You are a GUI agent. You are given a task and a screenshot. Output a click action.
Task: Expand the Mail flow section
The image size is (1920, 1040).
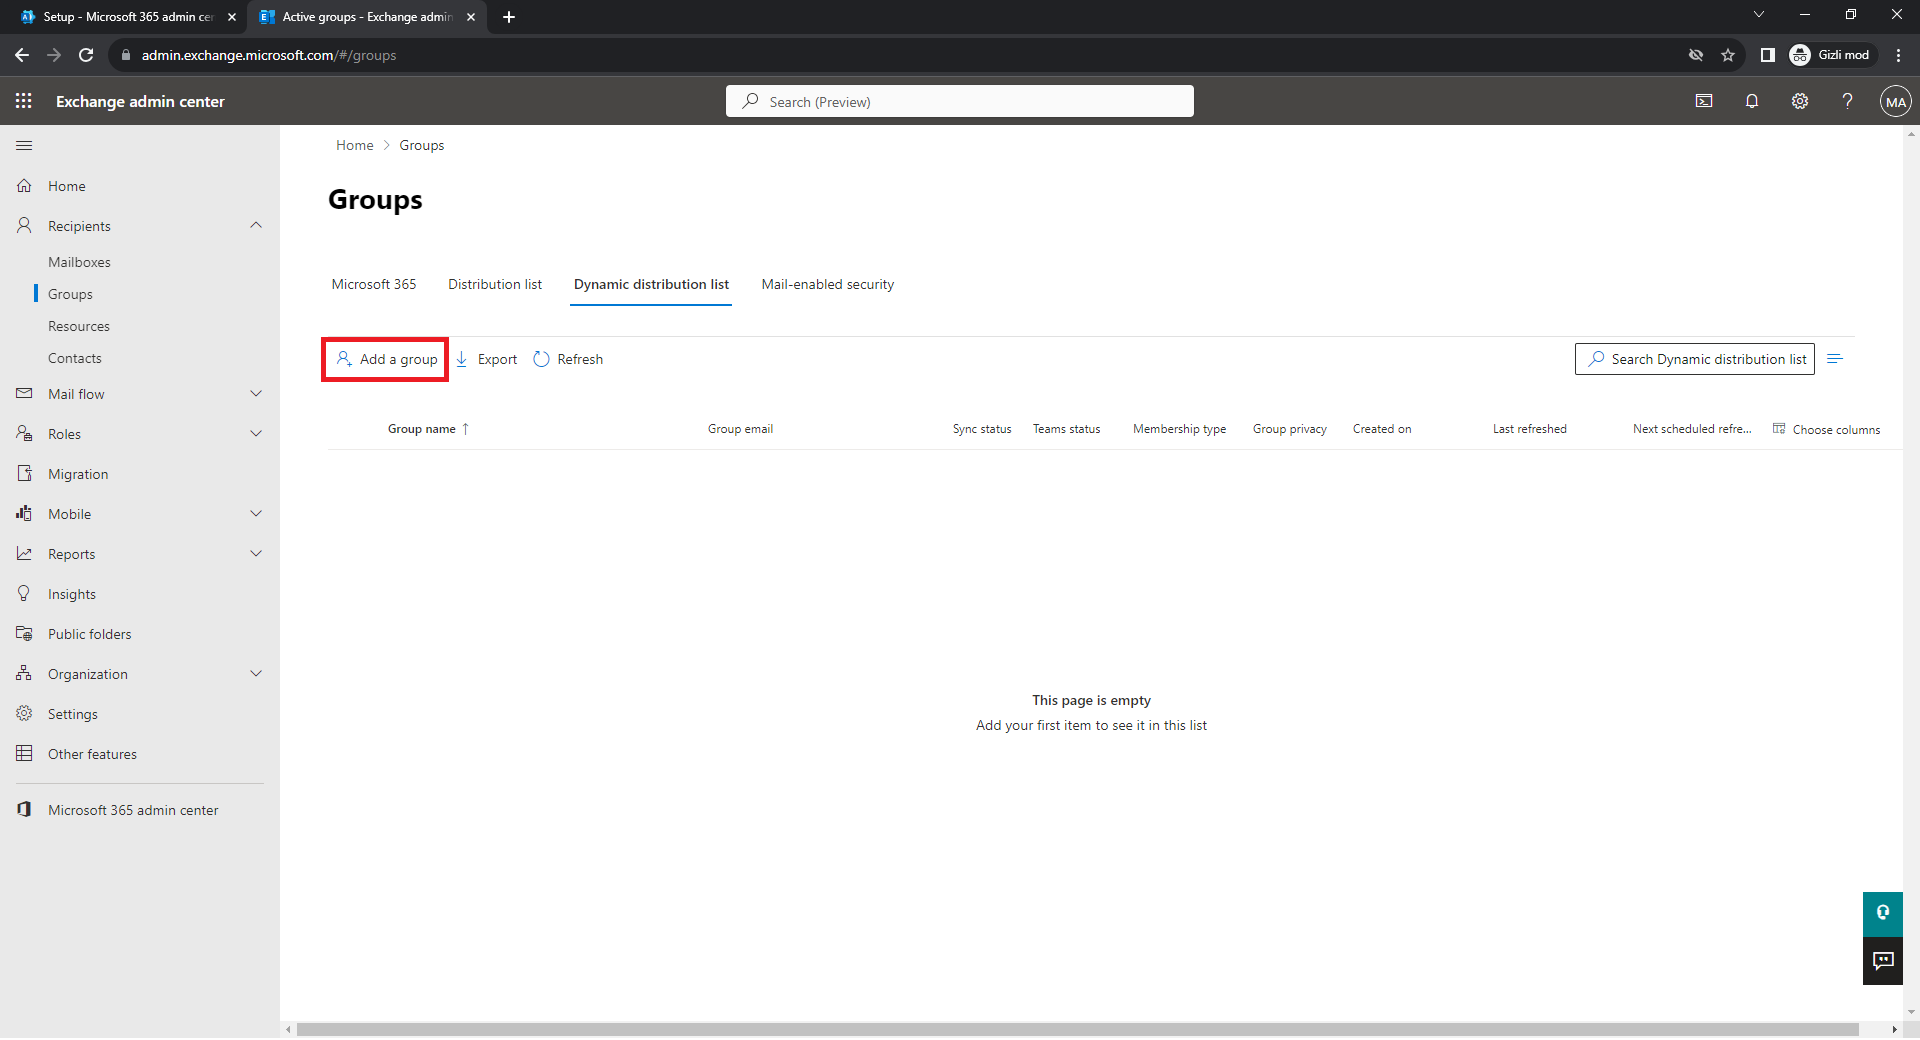(x=256, y=394)
